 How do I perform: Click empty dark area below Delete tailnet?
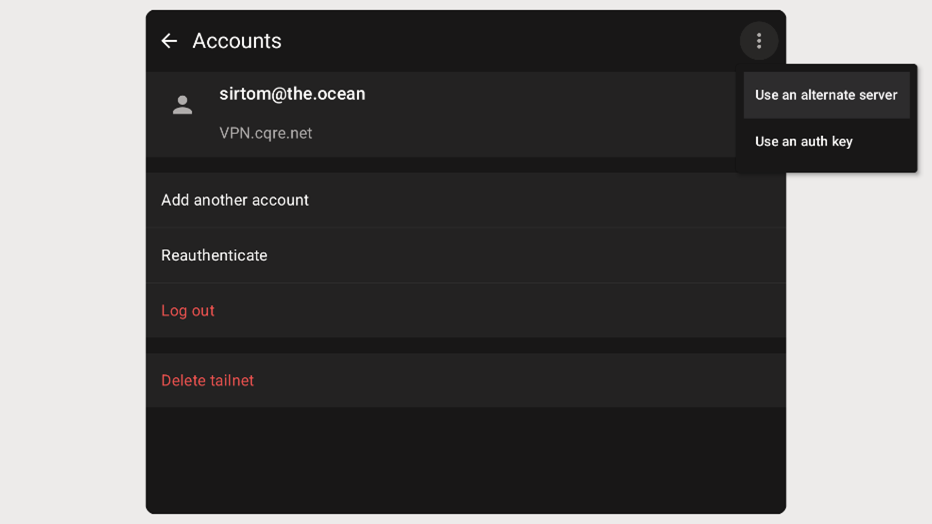pos(465,460)
